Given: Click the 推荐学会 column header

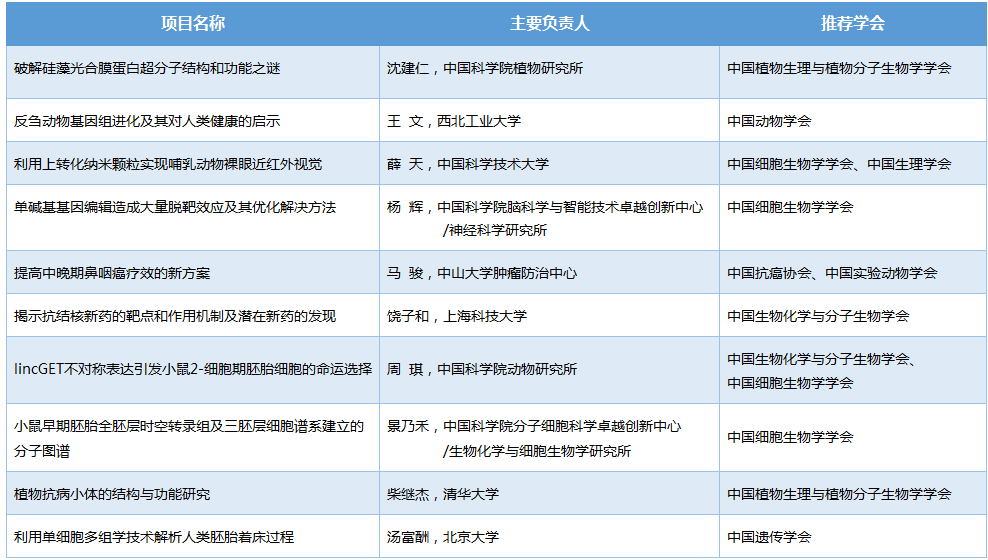Looking at the screenshot, I should (x=852, y=24).
